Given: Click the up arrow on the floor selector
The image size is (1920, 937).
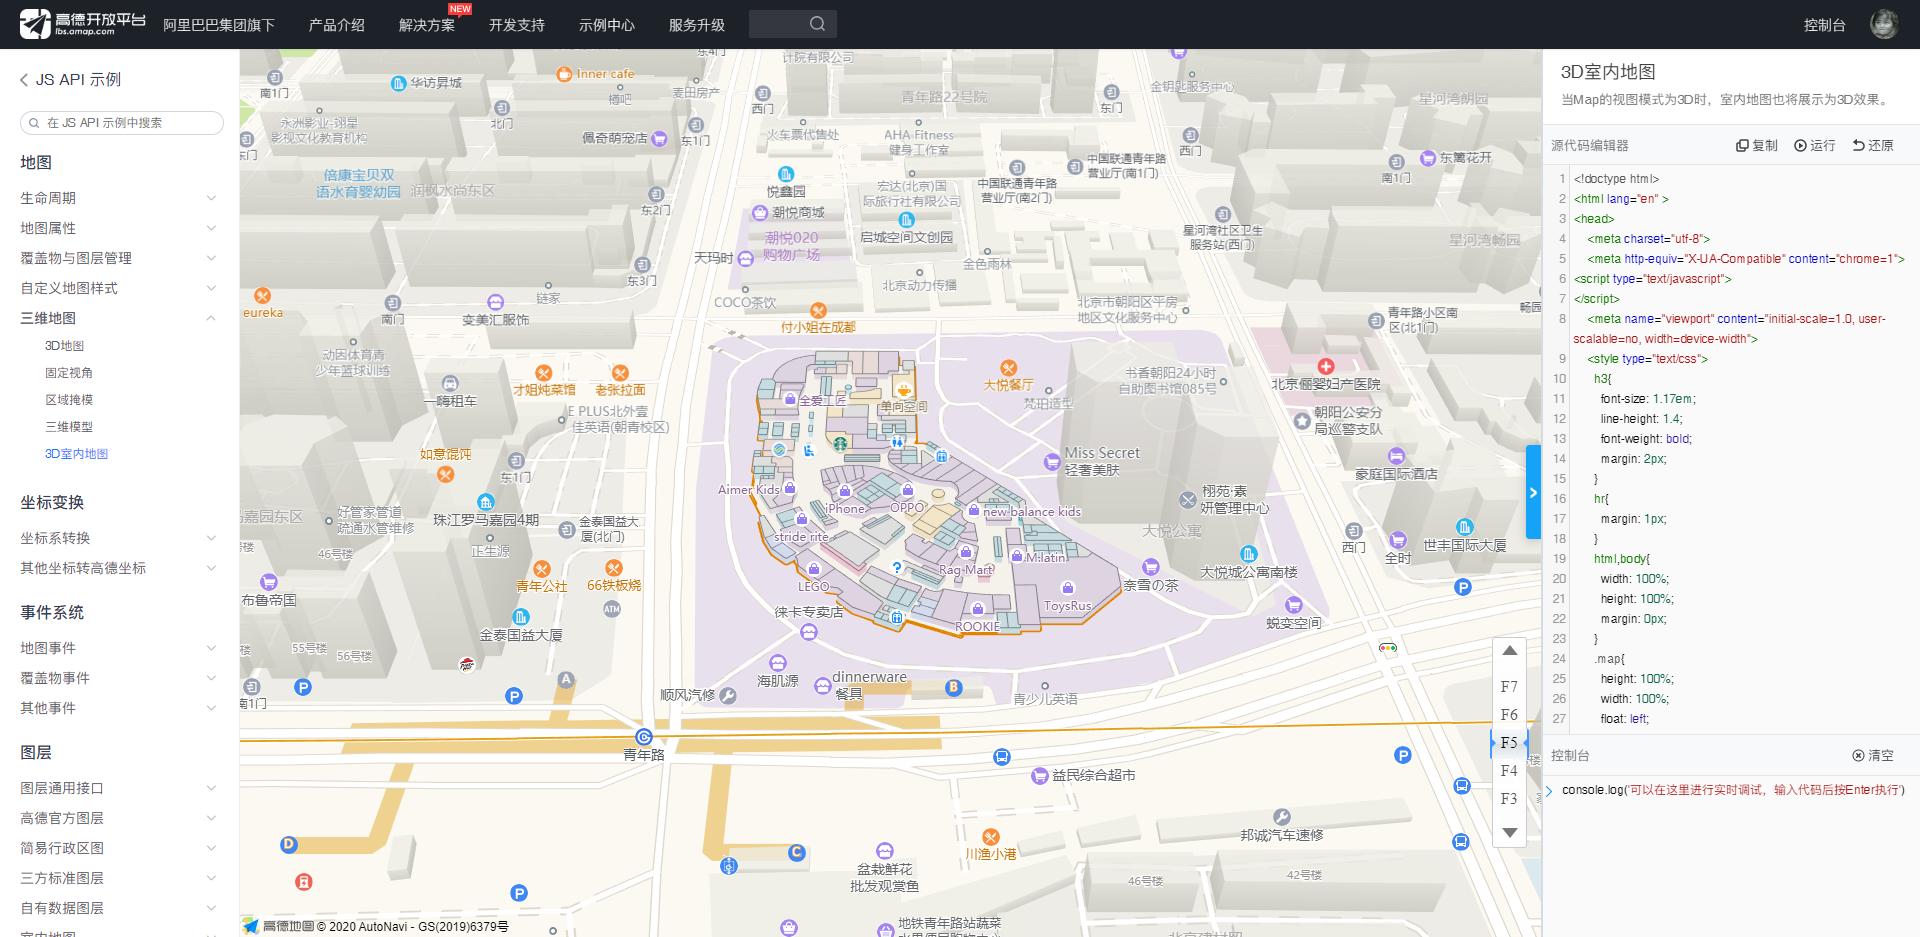Looking at the screenshot, I should [1509, 651].
